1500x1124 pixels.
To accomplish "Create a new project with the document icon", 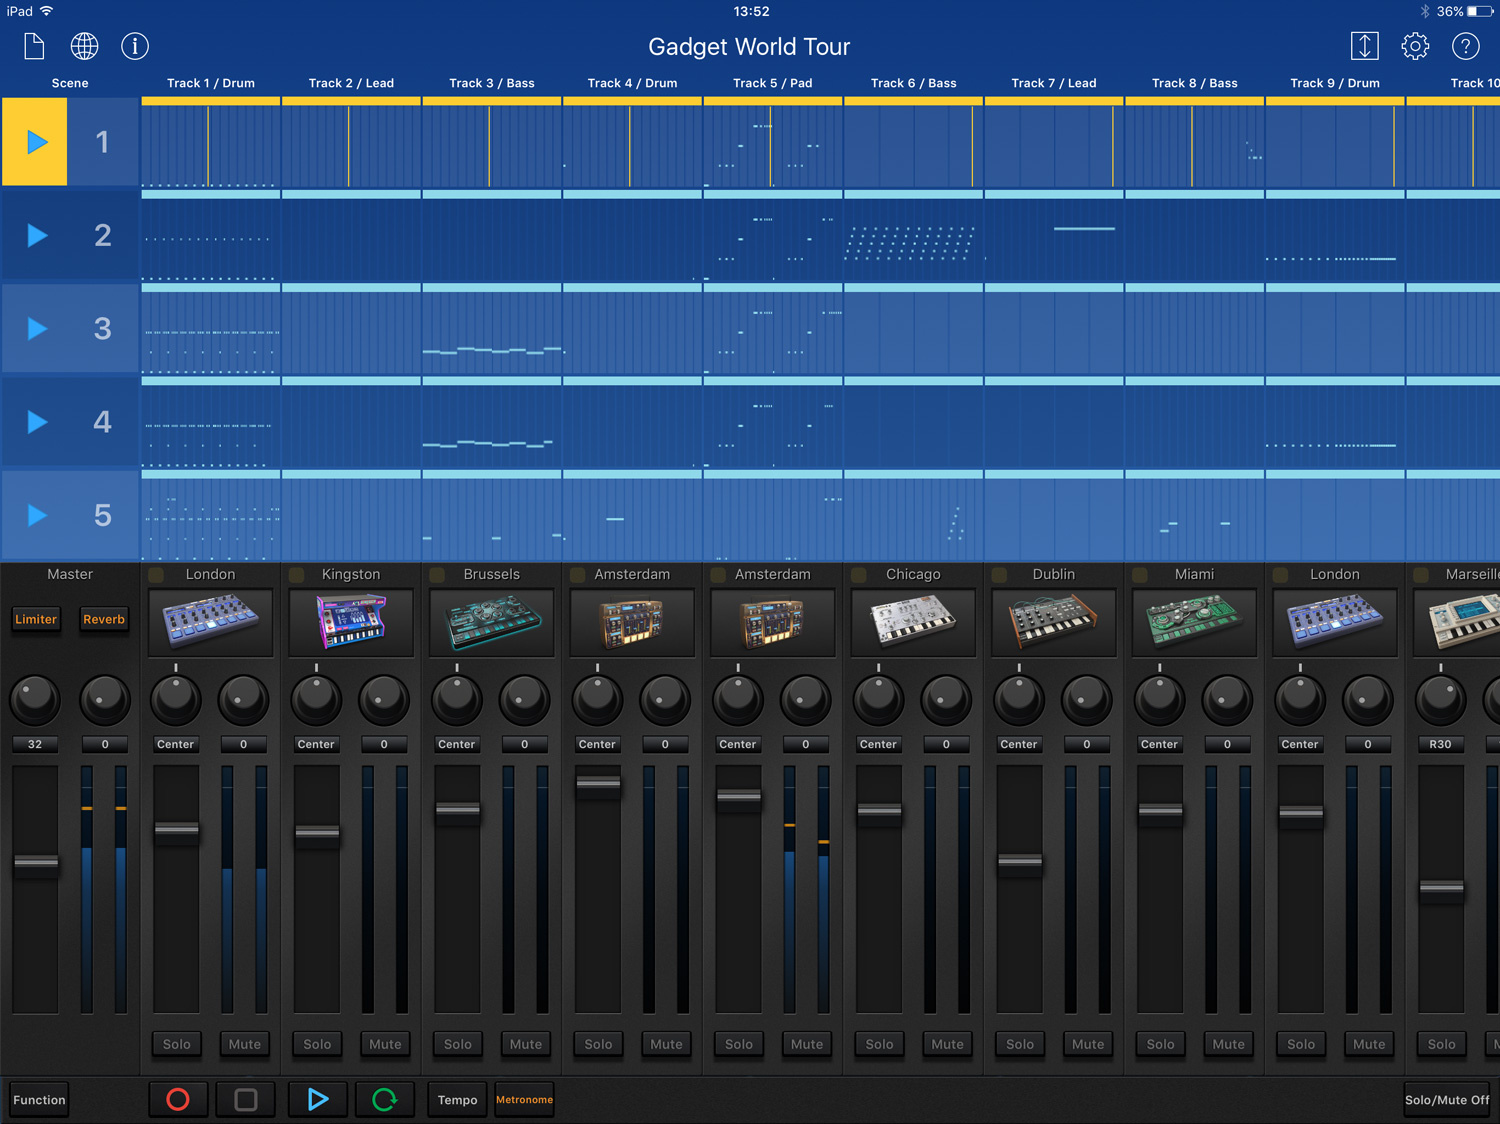I will click(33, 46).
